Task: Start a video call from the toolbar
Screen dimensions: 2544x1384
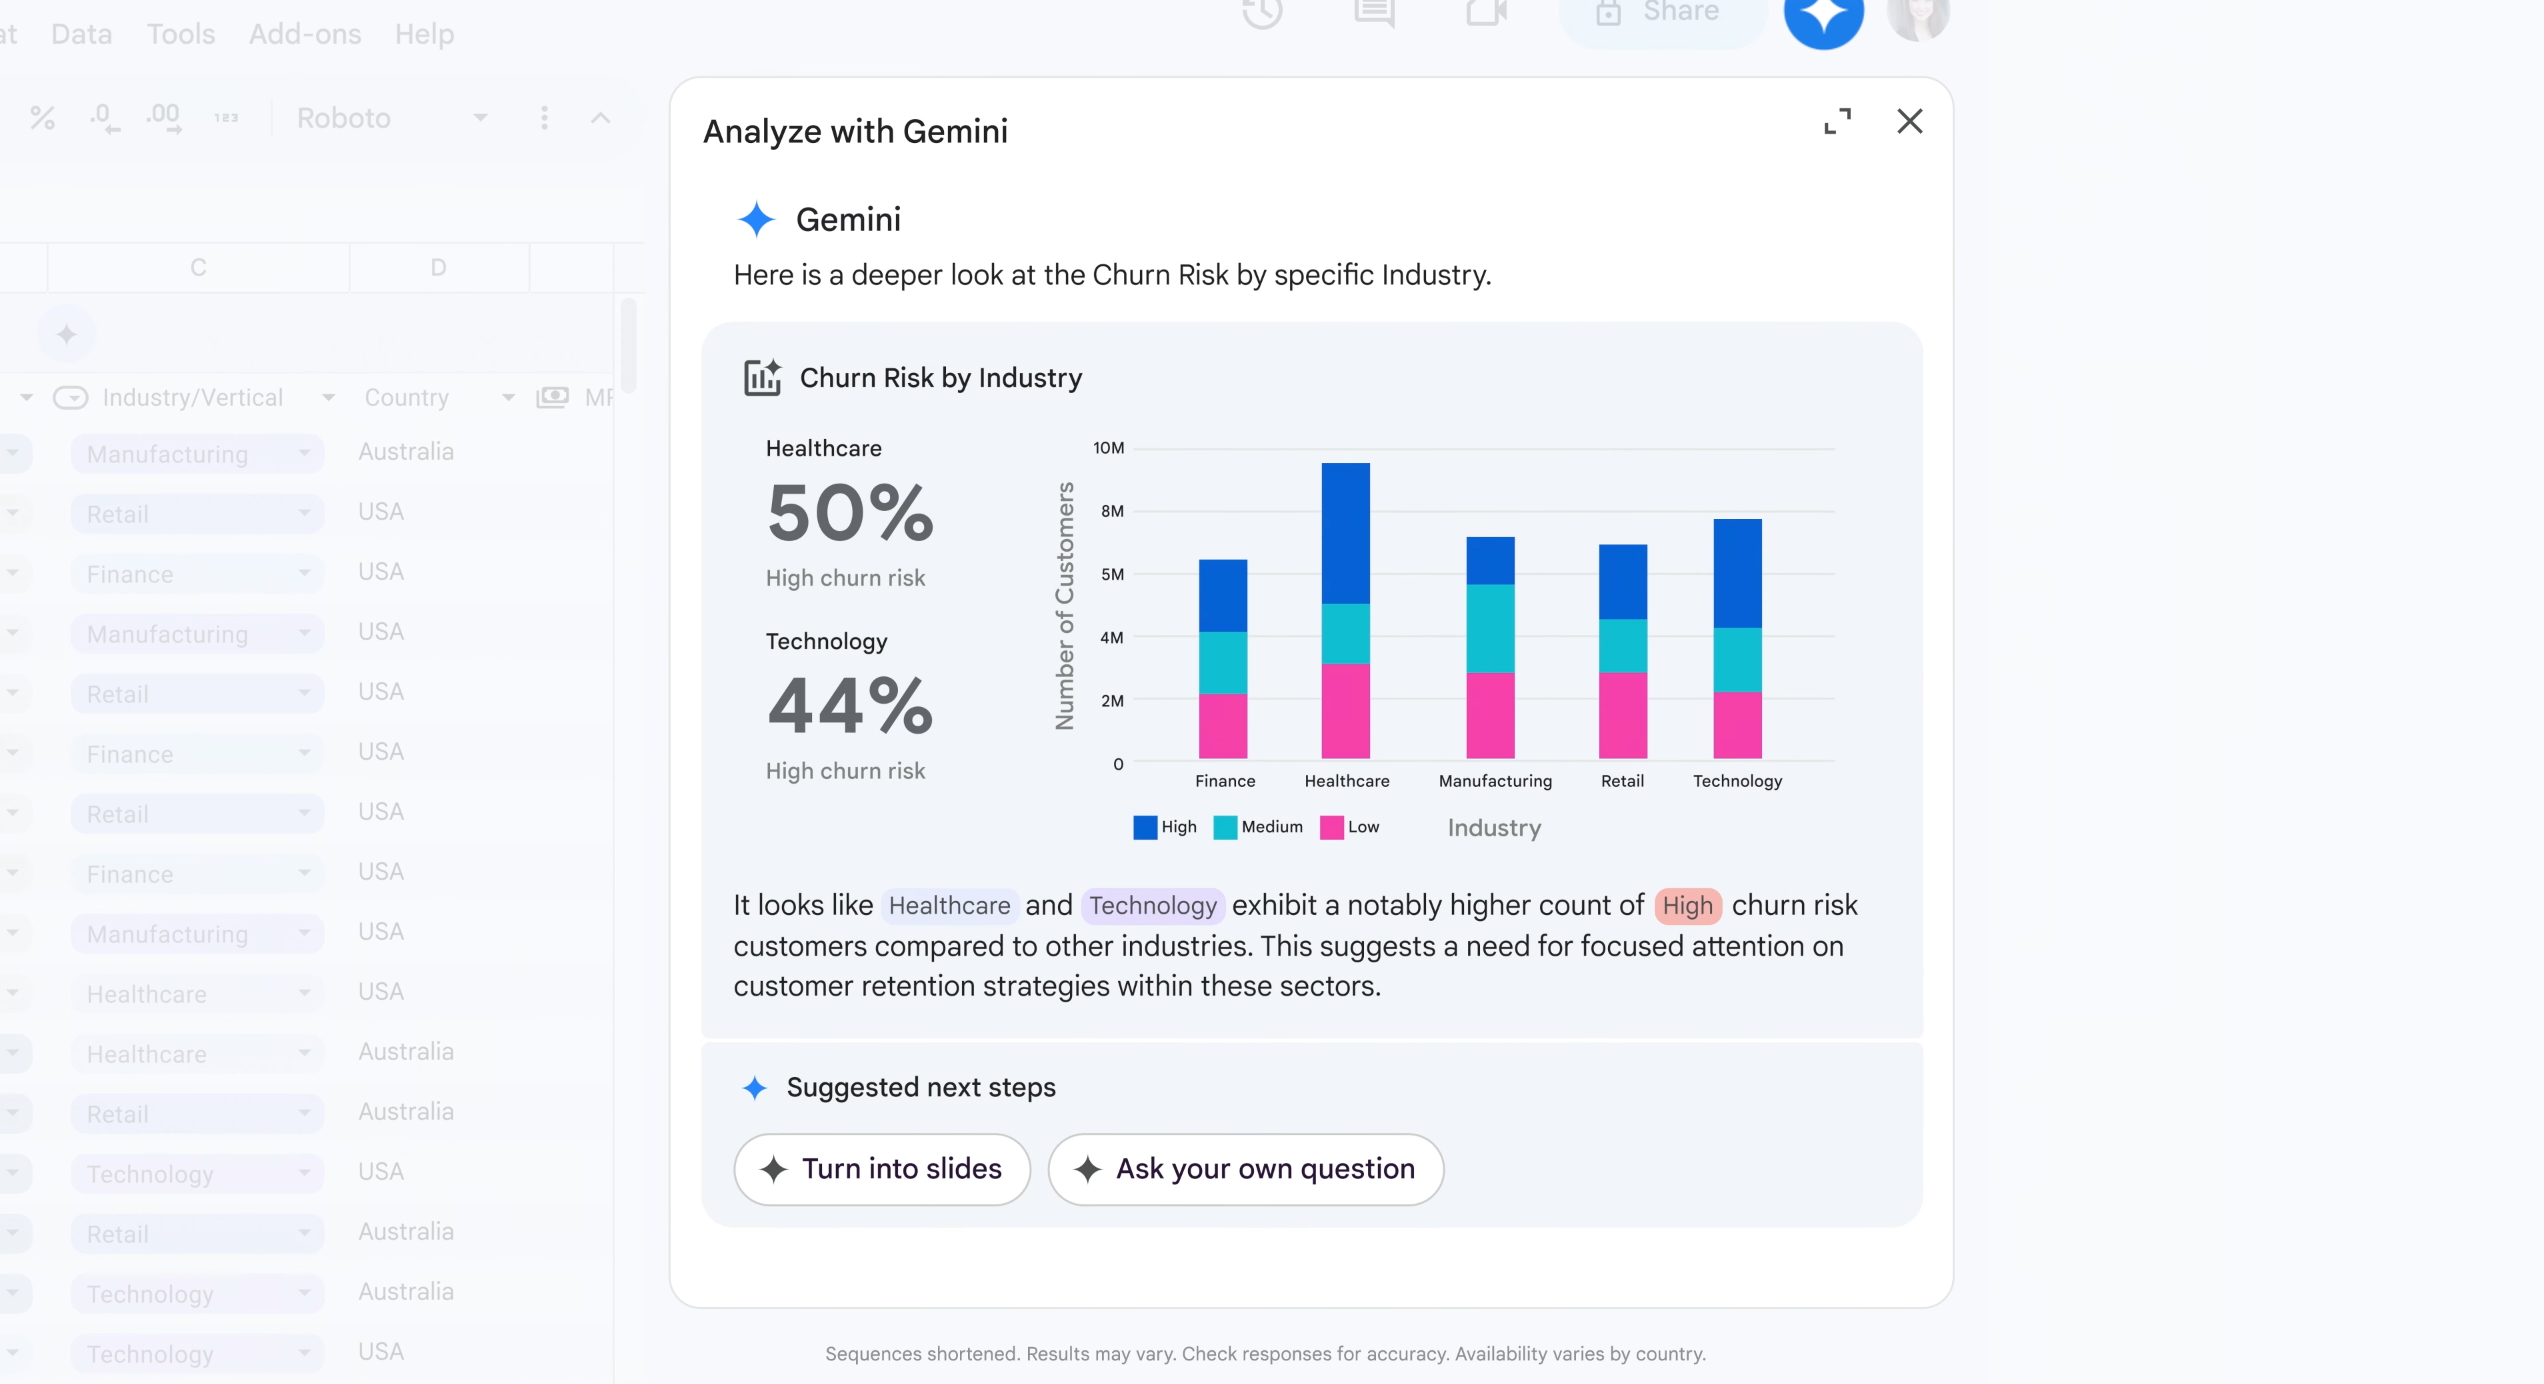Action: coord(1486,14)
